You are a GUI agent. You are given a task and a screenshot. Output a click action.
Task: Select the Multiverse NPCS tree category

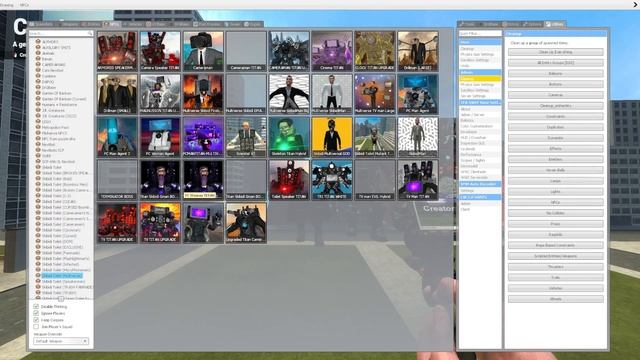pyautogui.click(x=54, y=133)
